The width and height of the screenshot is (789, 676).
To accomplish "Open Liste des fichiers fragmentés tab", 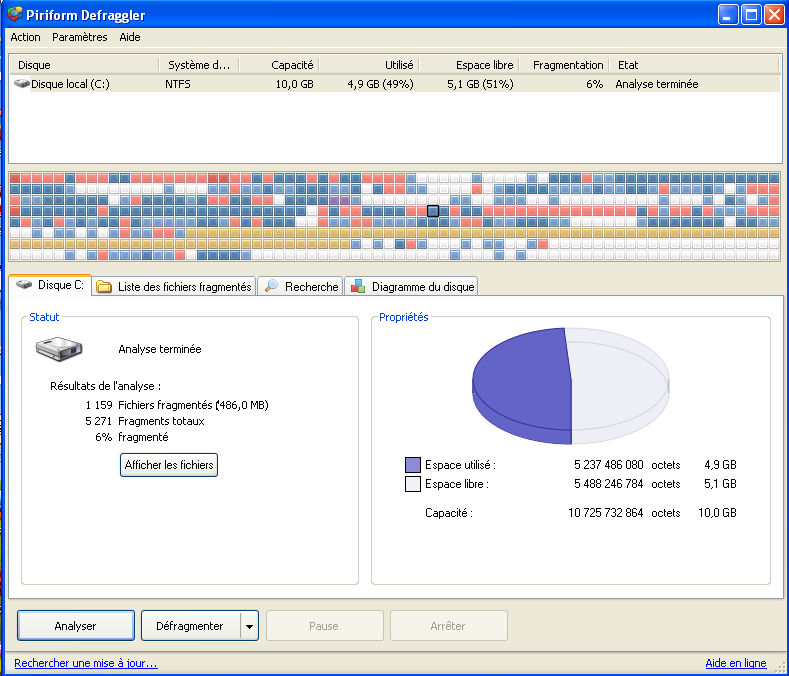I will coord(174,286).
